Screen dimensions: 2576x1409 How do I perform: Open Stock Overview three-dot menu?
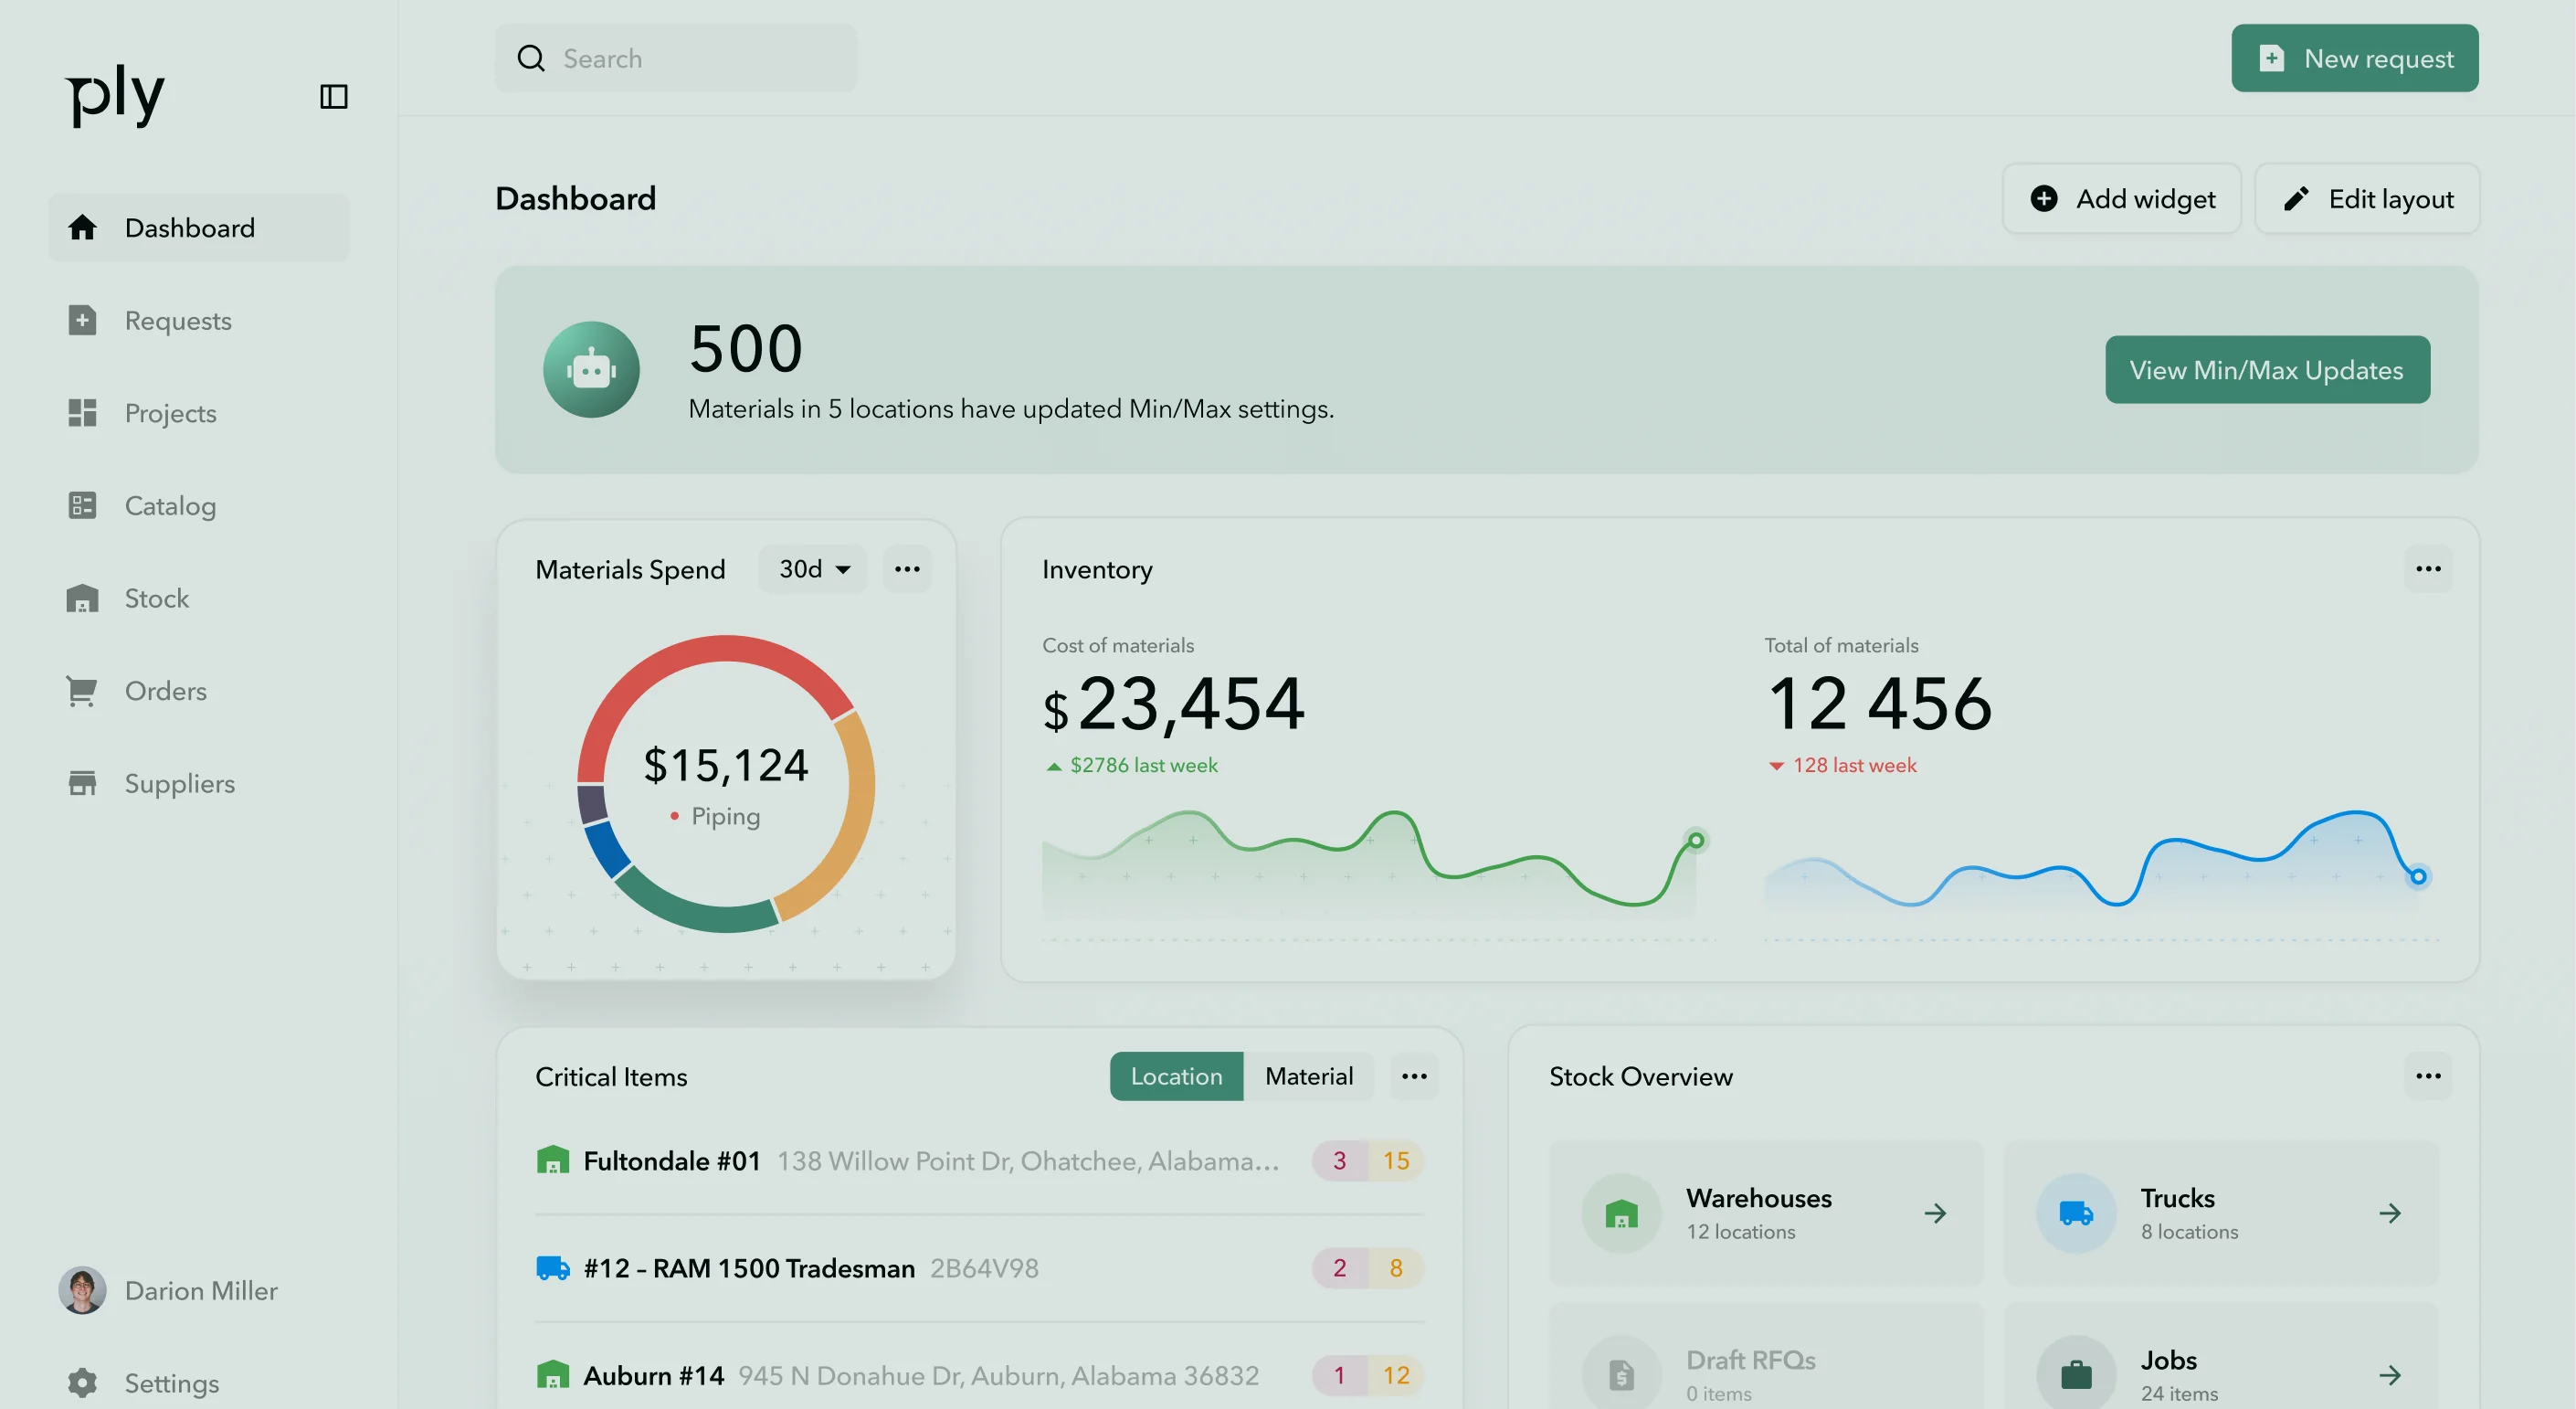coord(2427,1076)
